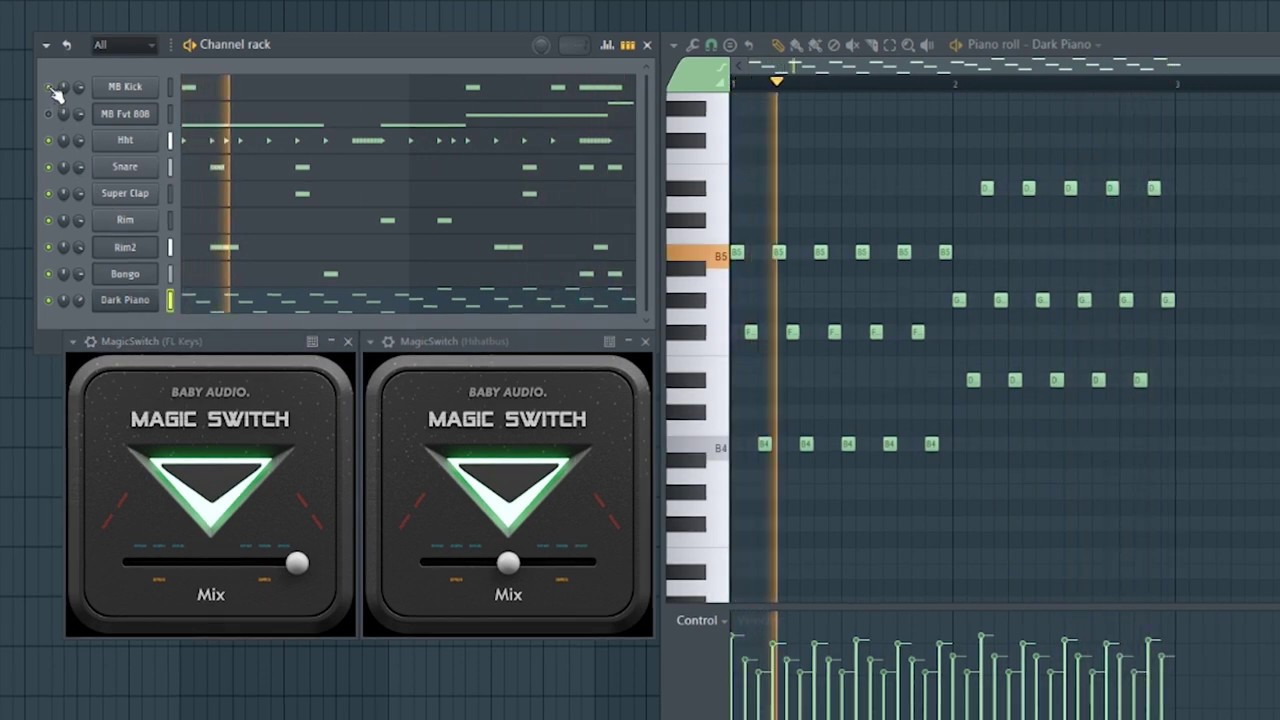This screenshot has height=720, width=1280.
Task: Click the speaker icon beside Piano roll title
Action: pos(955,45)
